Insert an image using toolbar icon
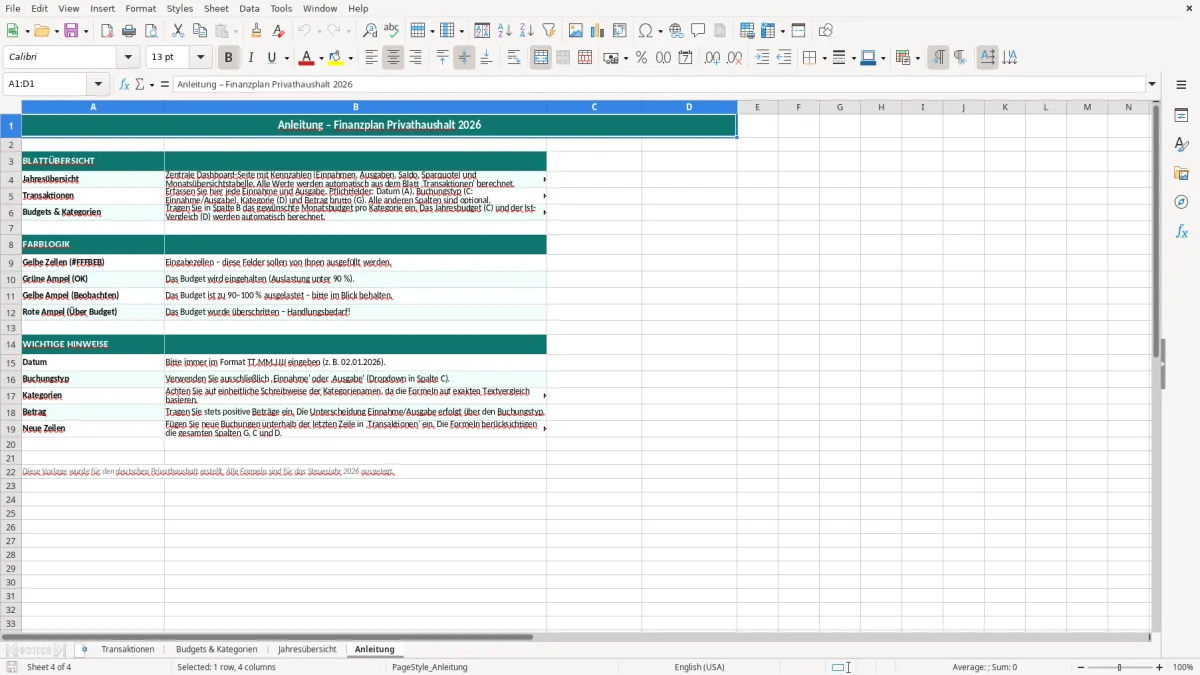 tap(576, 31)
